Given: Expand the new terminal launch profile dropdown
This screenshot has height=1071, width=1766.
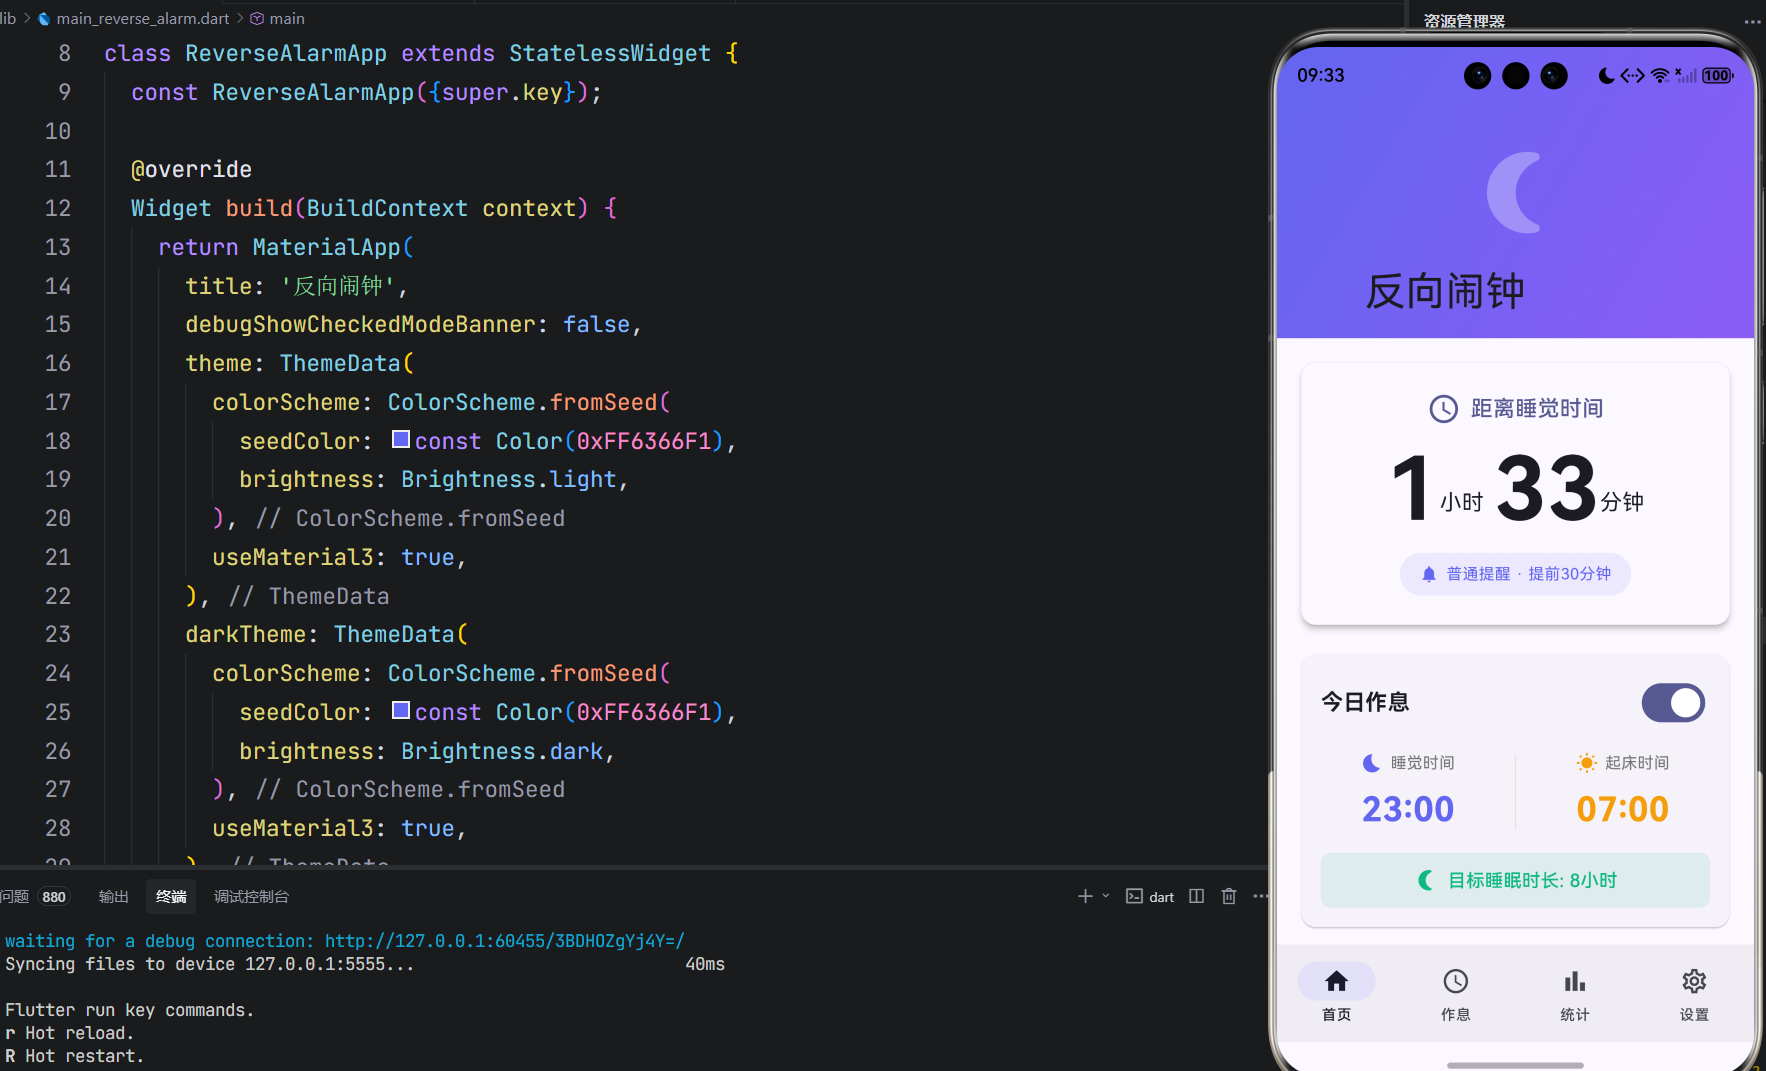Looking at the screenshot, I should 1106,896.
